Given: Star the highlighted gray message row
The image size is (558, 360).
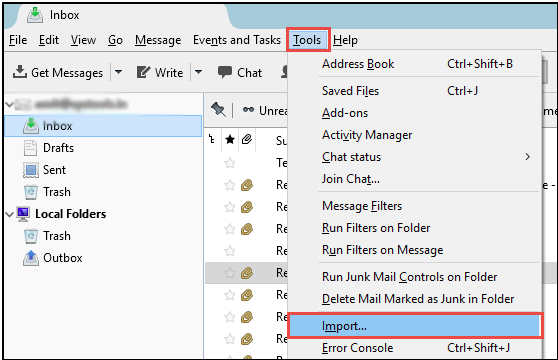Looking at the screenshot, I should coord(230,273).
